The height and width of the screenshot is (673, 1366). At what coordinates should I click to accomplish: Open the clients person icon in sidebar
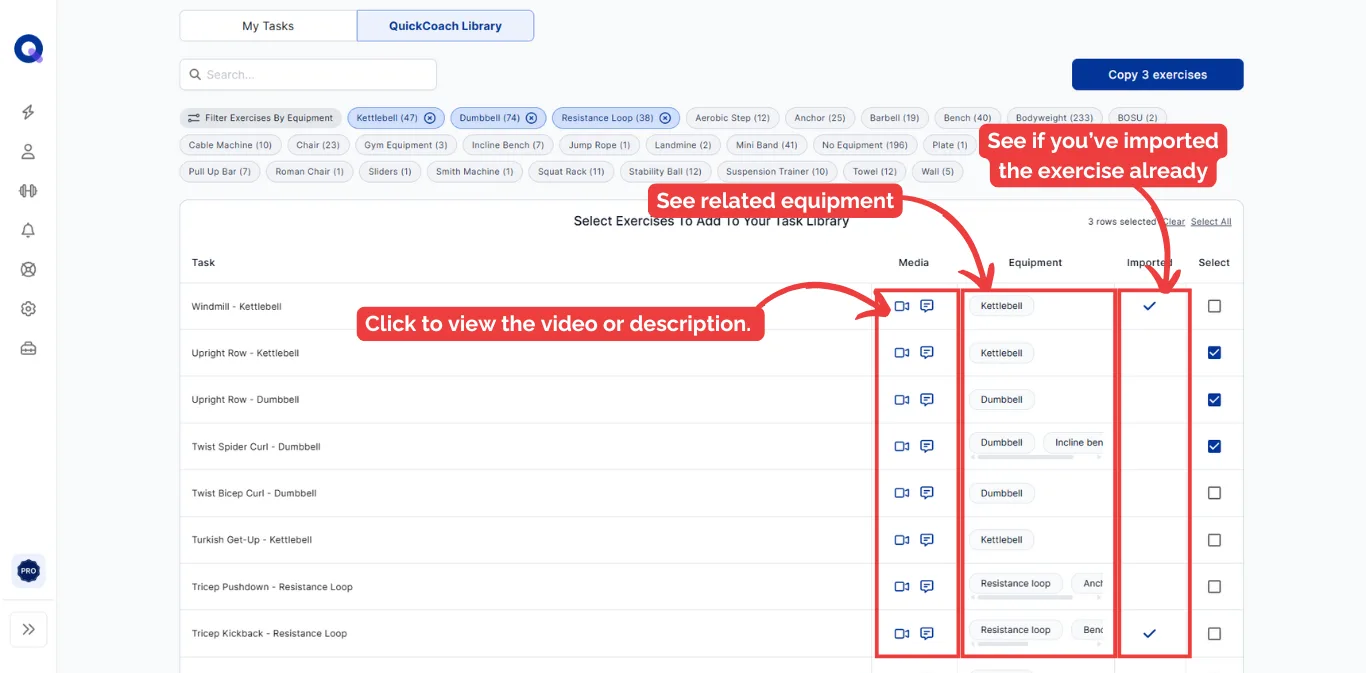[x=28, y=152]
